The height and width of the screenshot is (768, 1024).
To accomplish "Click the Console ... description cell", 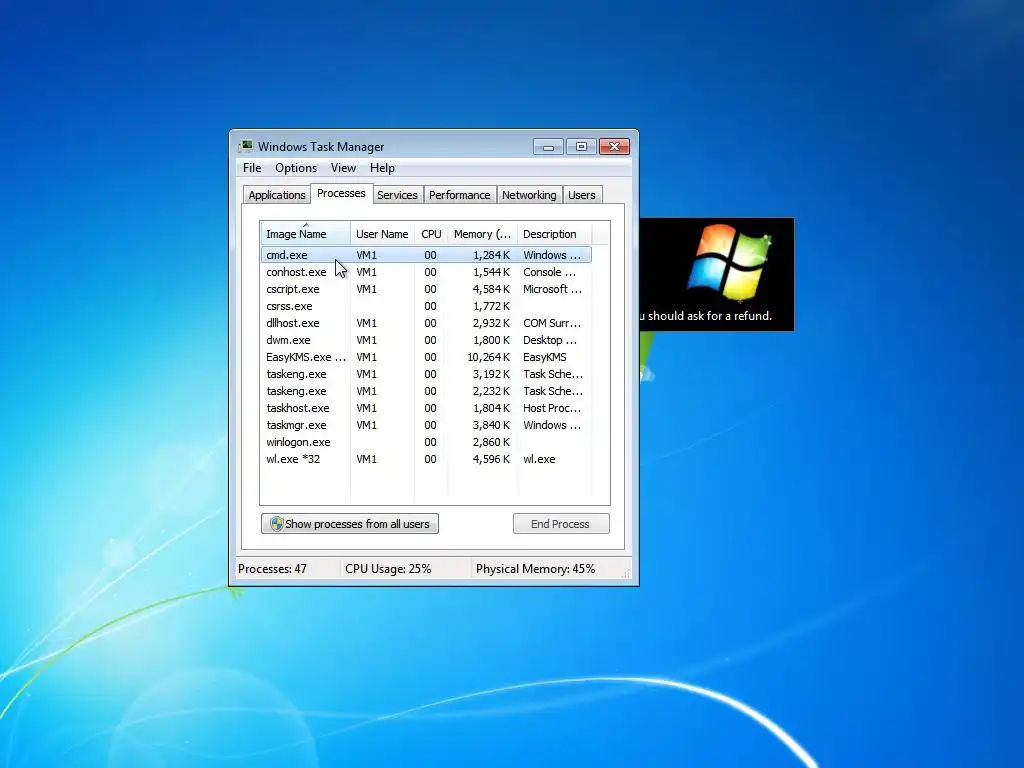I will click(x=549, y=272).
